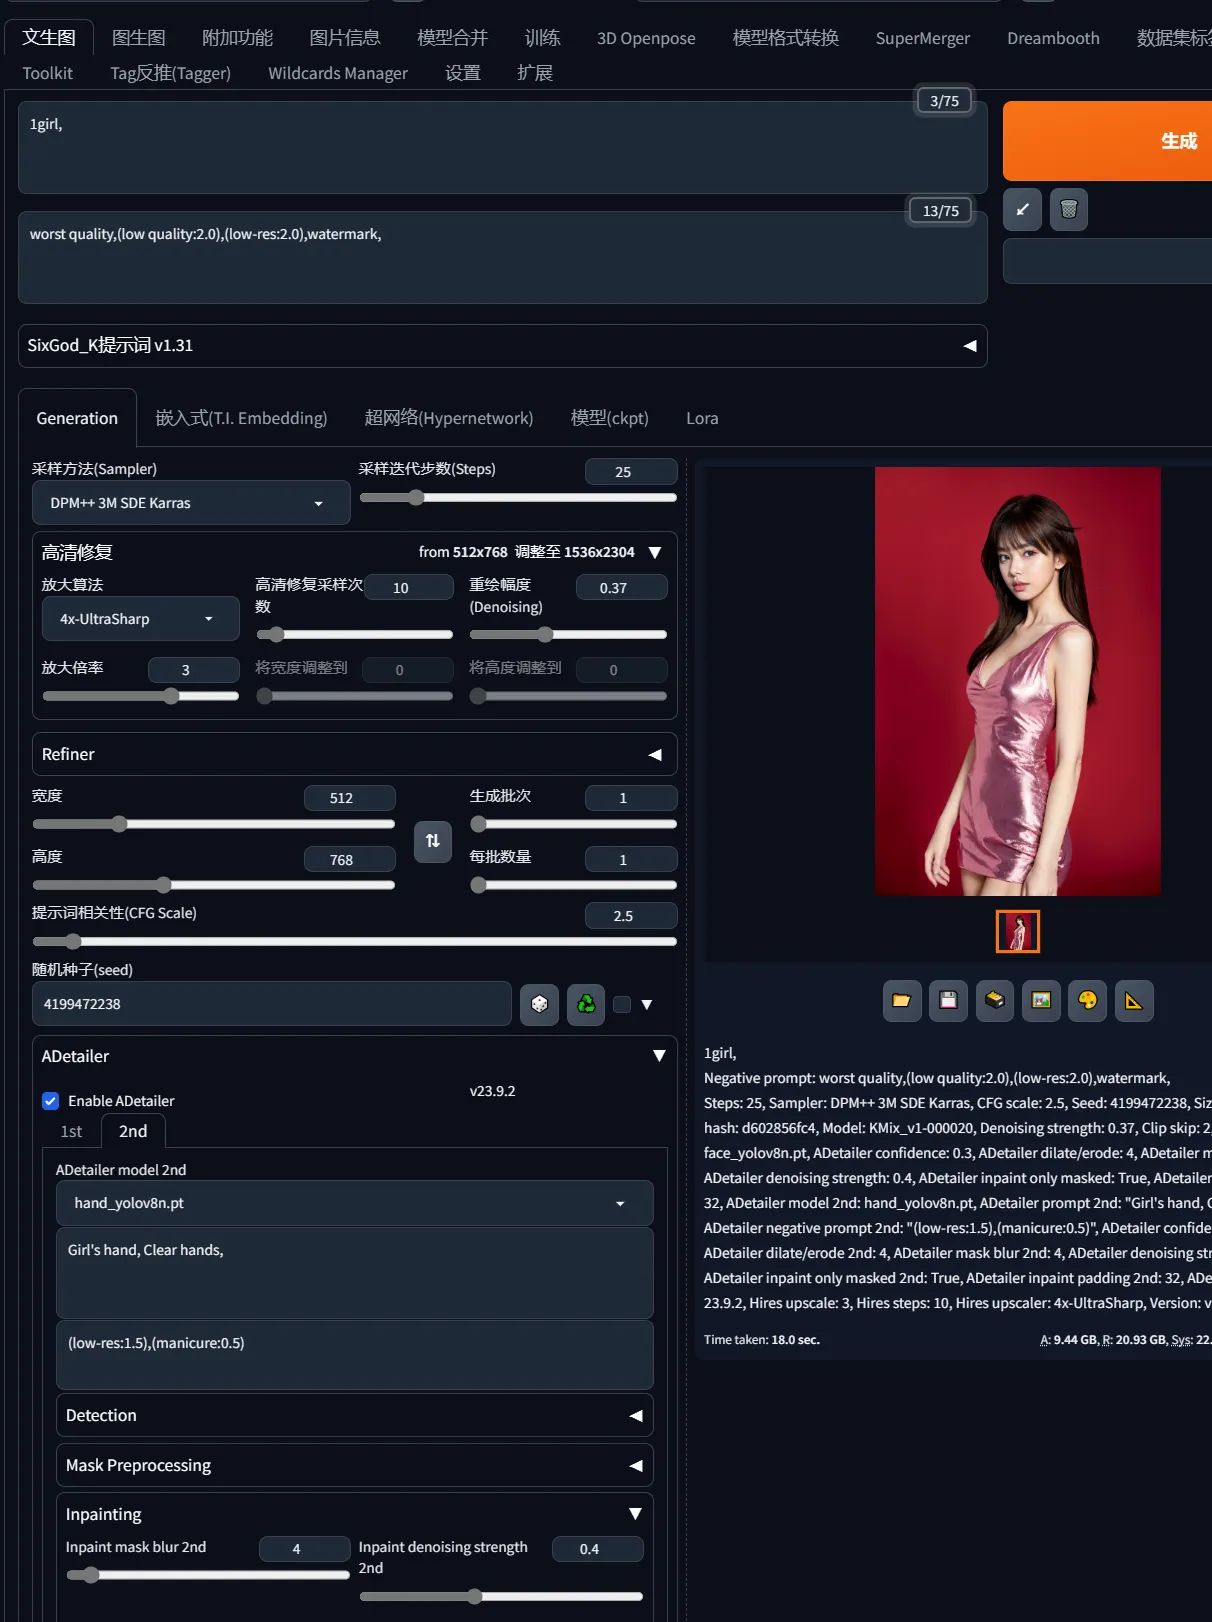Adjust the 放大倍率 upscale slider
Viewport: 1212px width, 1622px height.
(x=140, y=696)
